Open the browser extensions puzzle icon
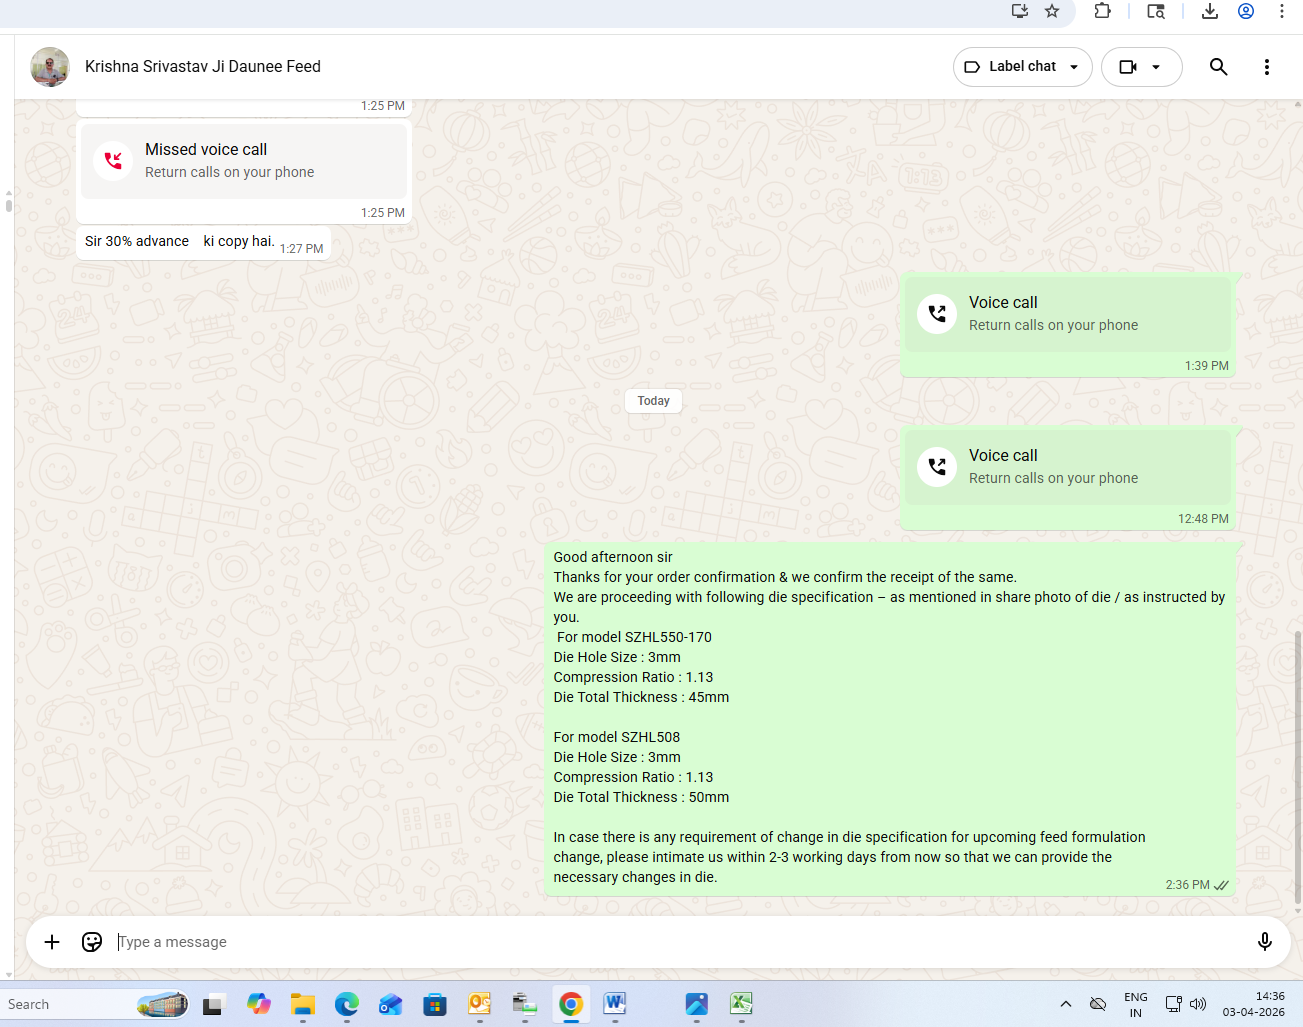The image size is (1303, 1027). tap(1102, 11)
